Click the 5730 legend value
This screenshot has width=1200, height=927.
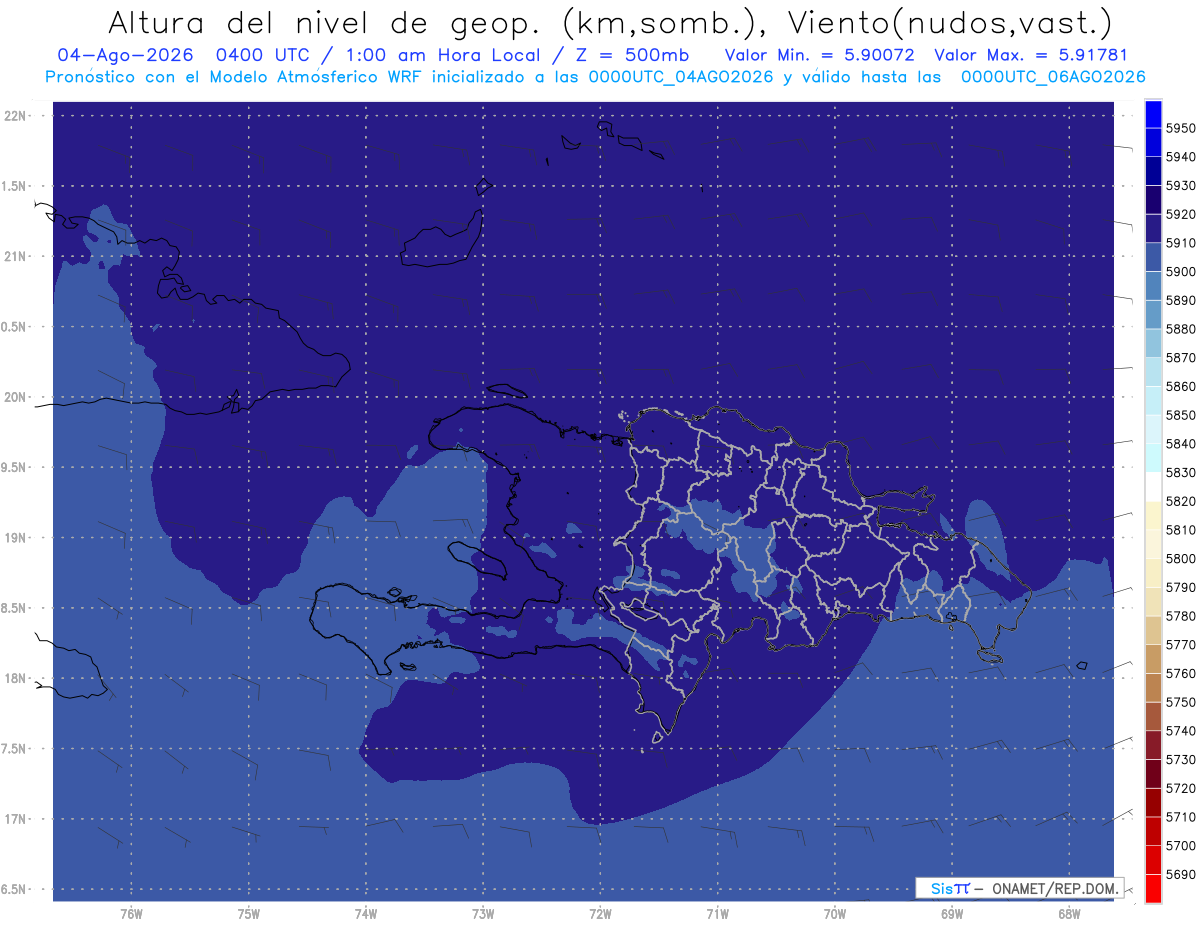pyautogui.click(x=1180, y=760)
